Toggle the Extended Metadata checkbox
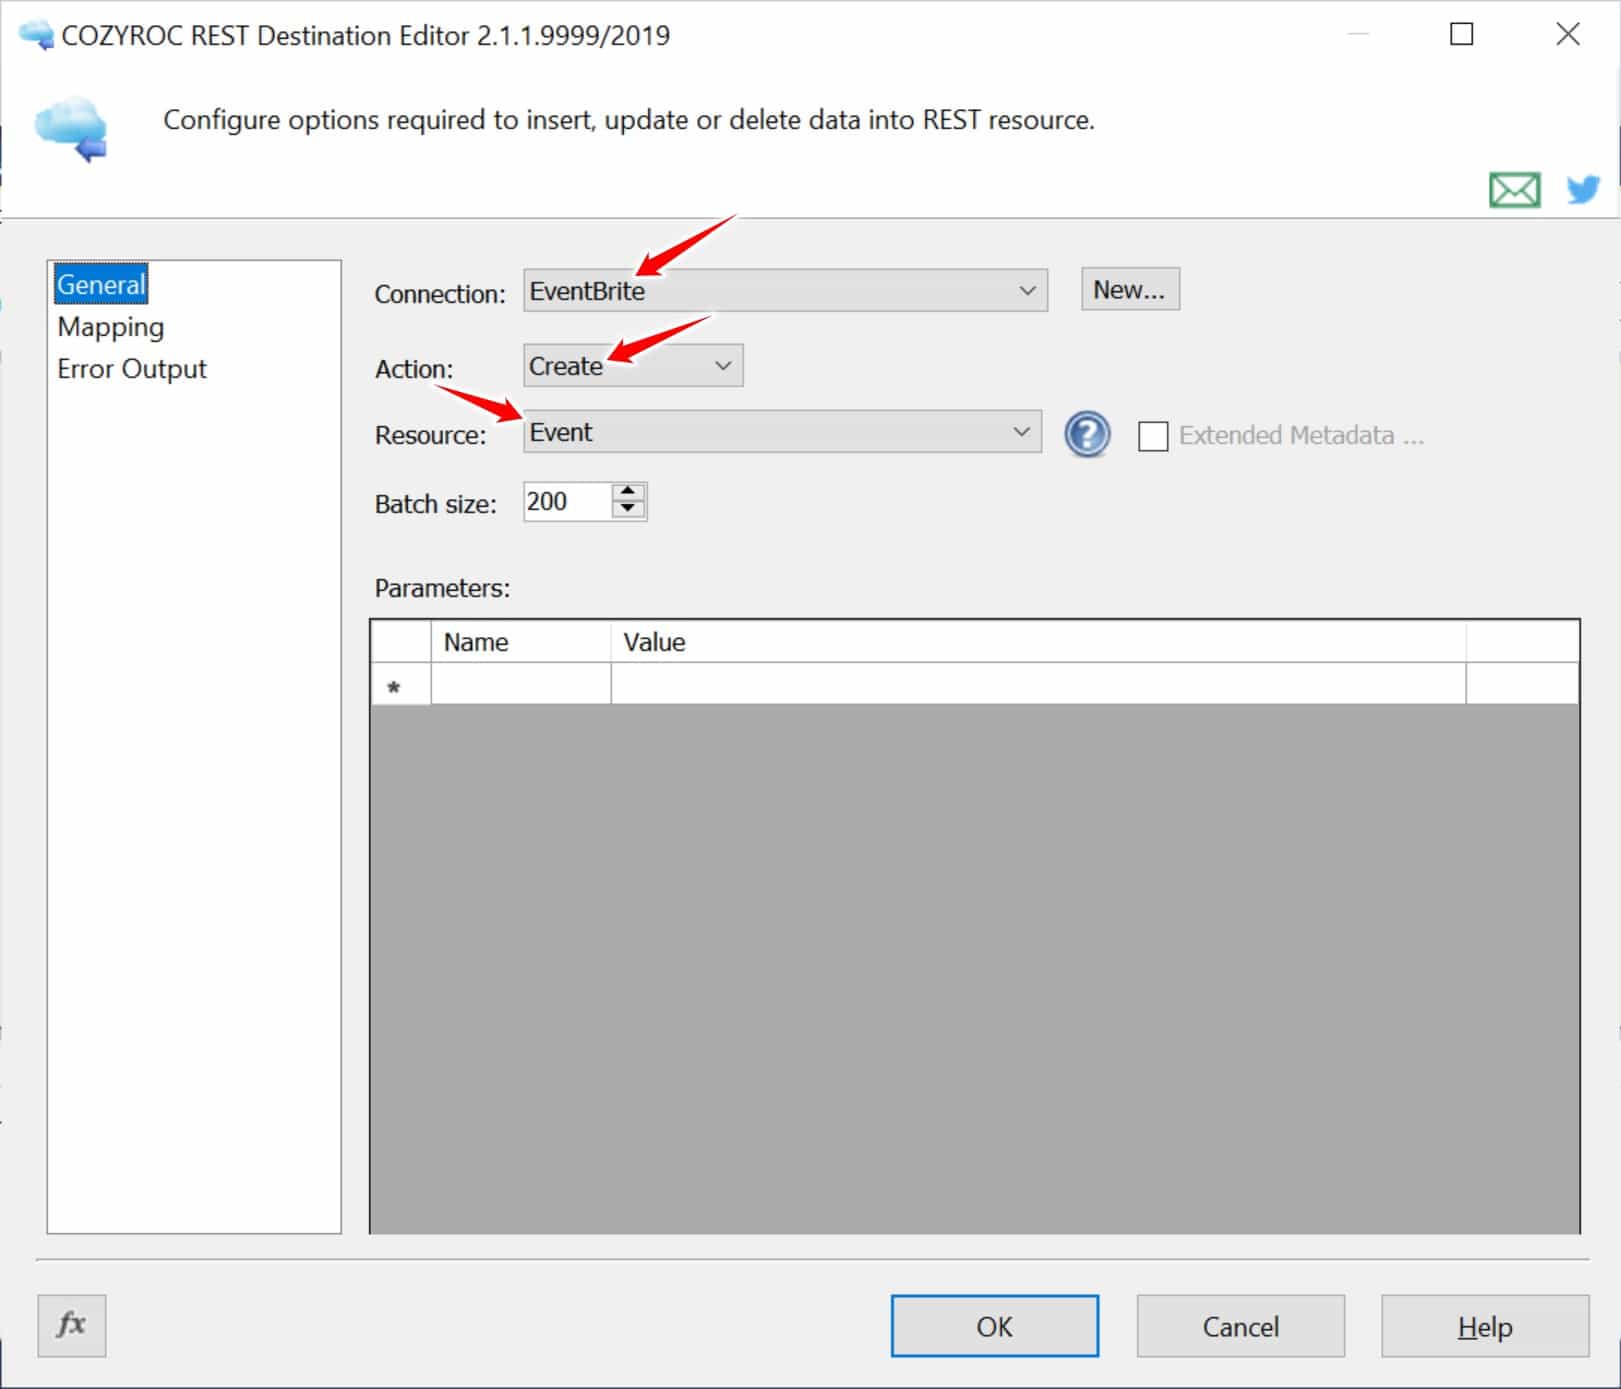 coord(1153,436)
